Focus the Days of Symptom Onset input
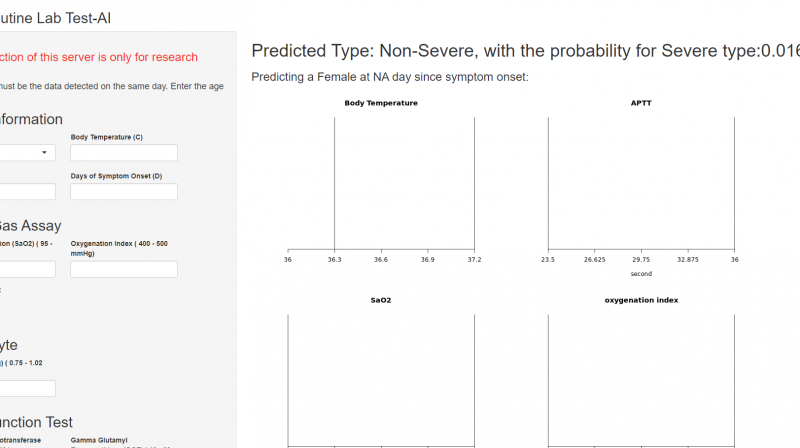 (124, 191)
